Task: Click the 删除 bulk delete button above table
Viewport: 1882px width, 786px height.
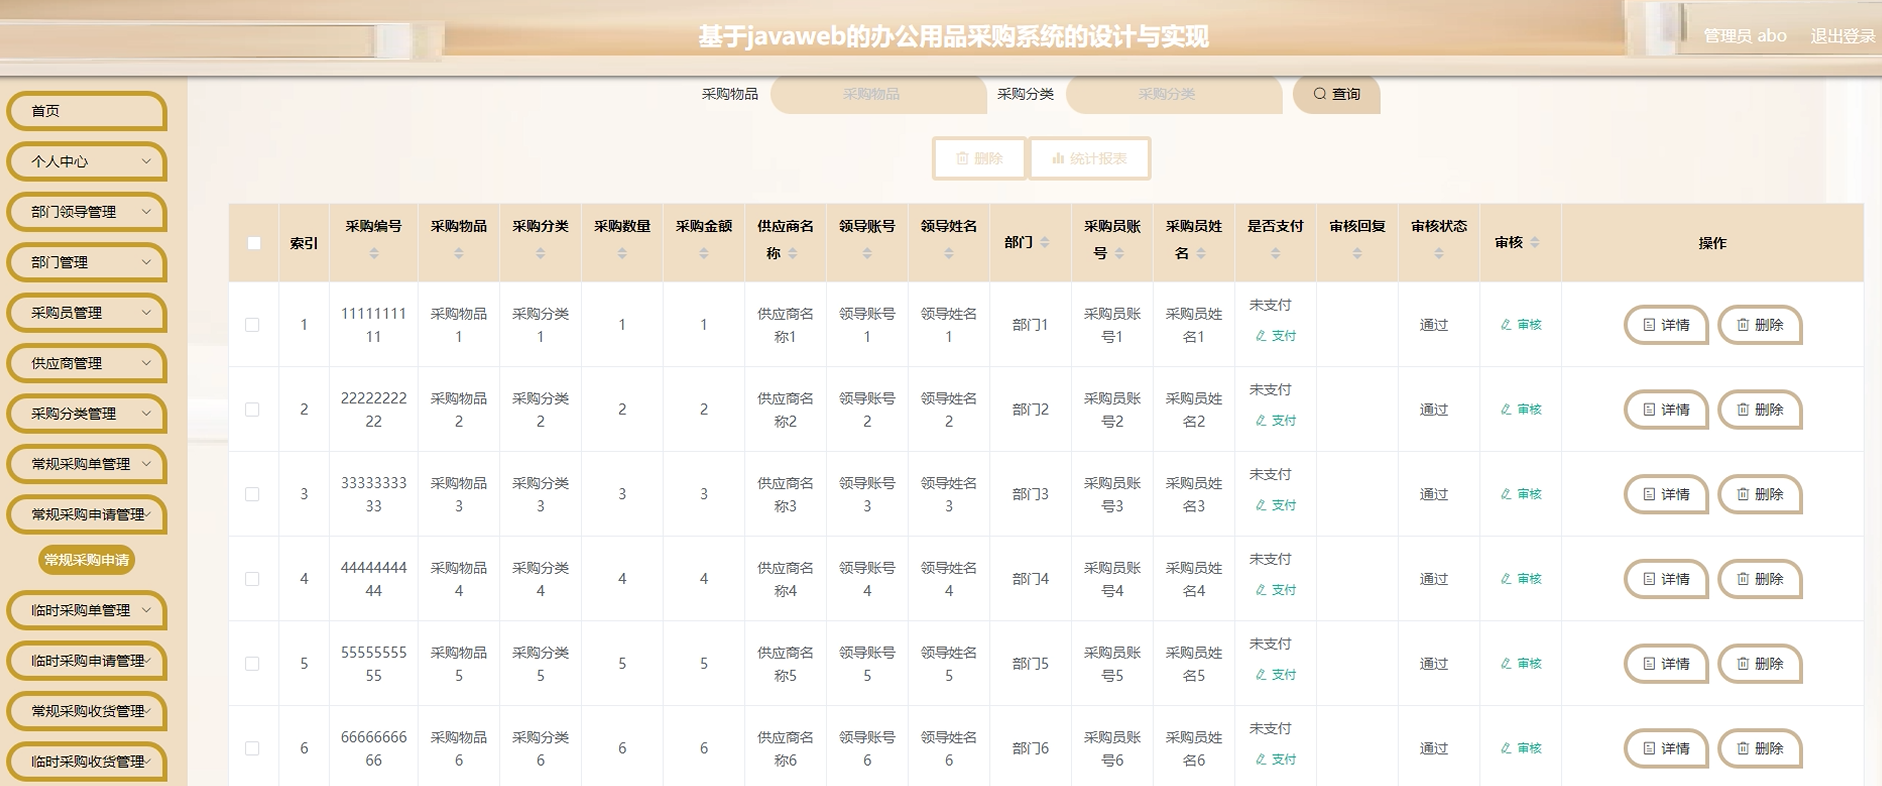Action: [979, 158]
